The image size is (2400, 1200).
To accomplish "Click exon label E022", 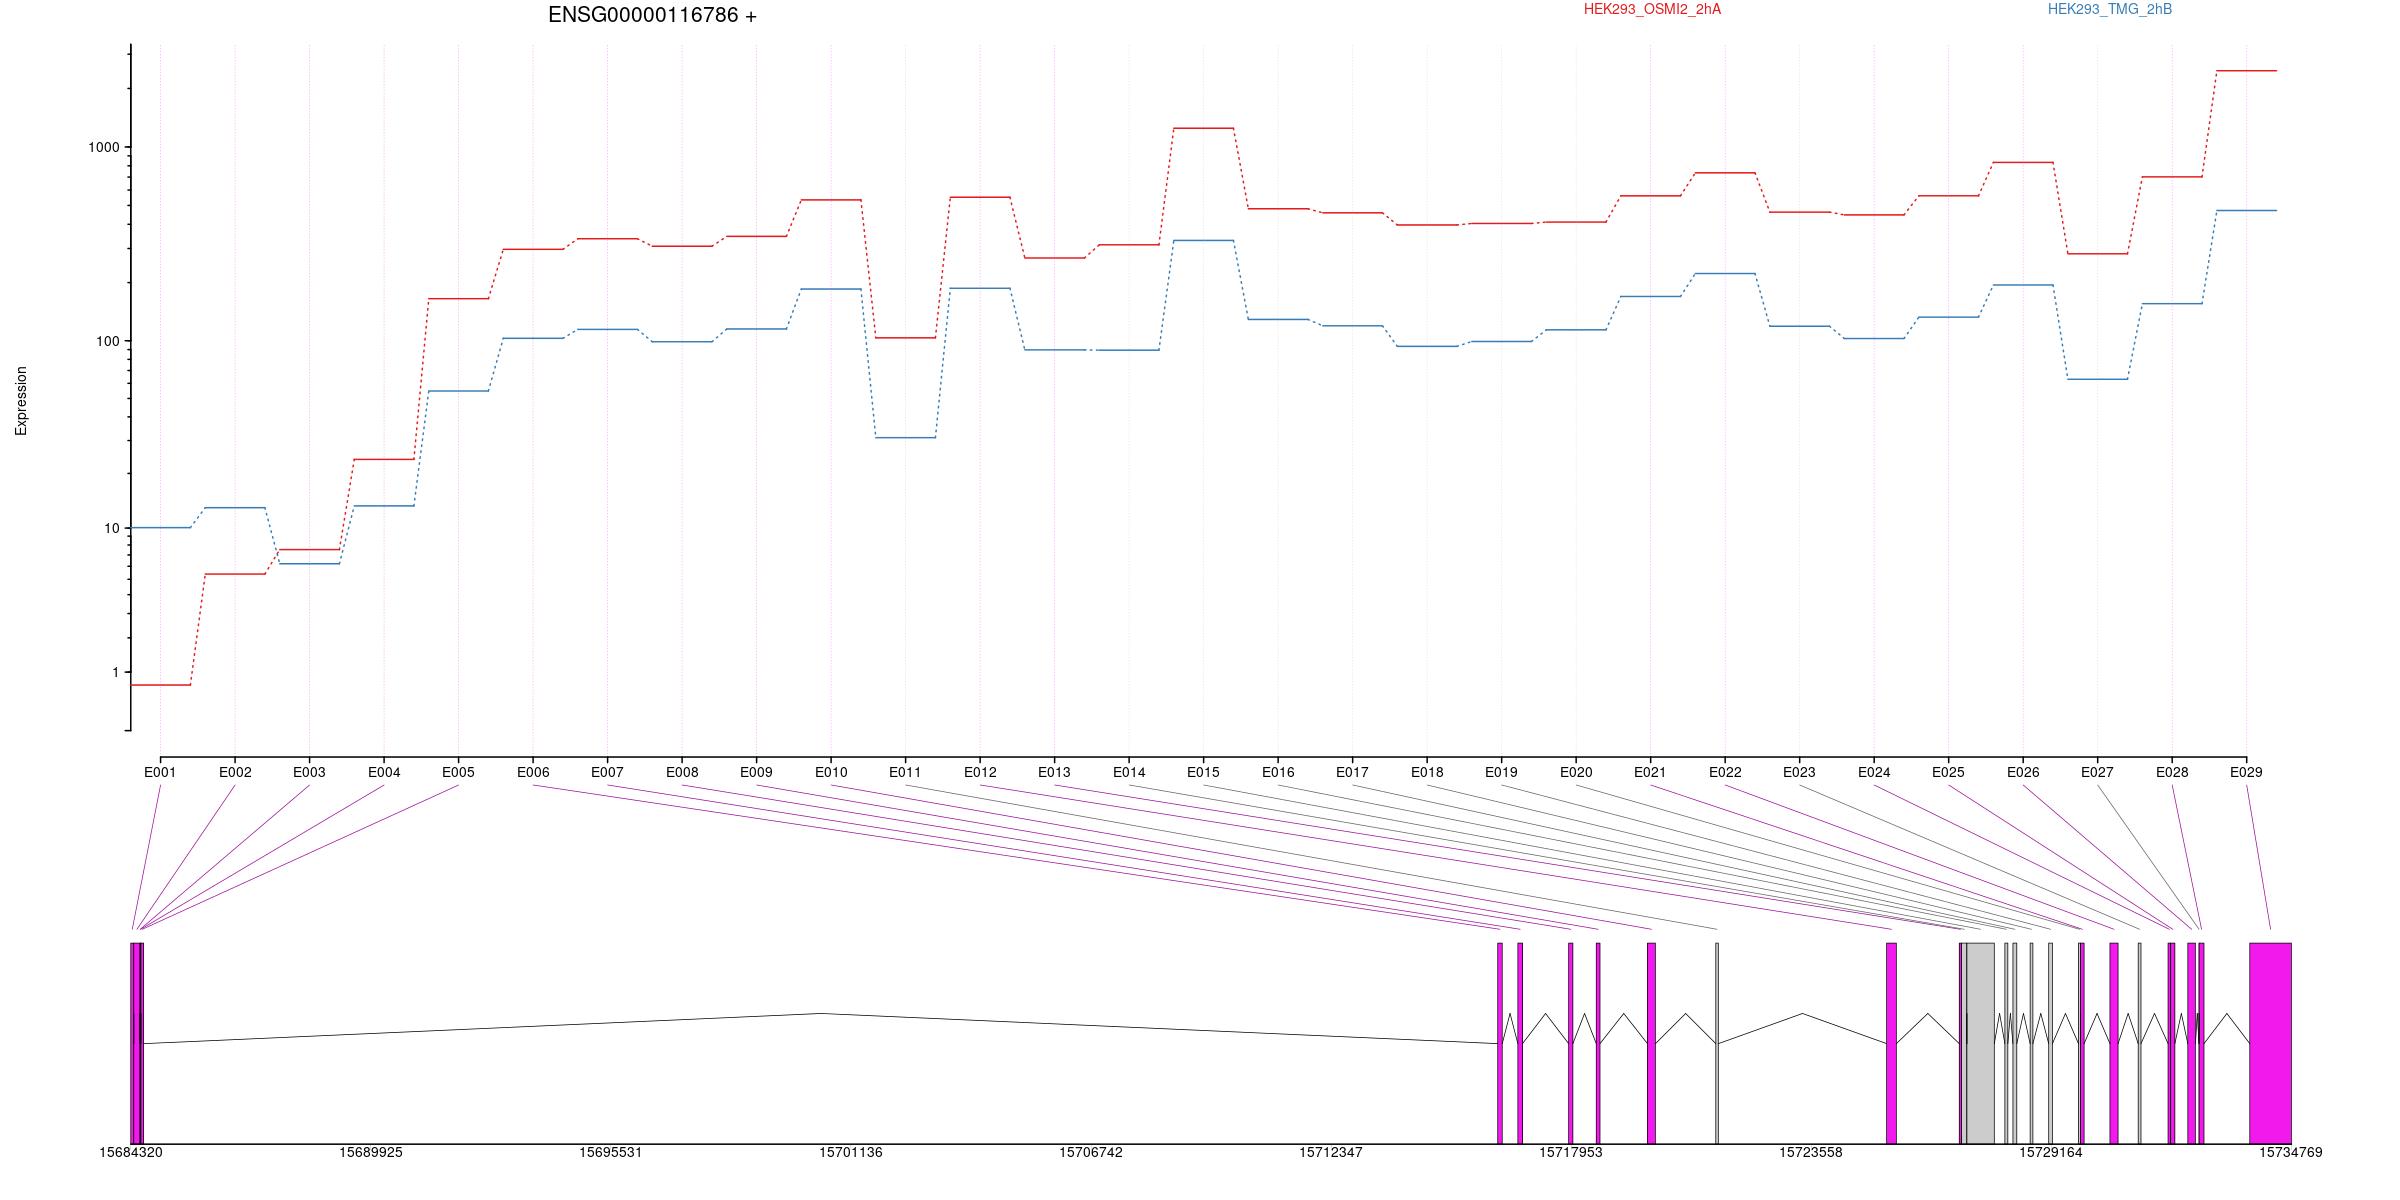I will [x=1725, y=773].
